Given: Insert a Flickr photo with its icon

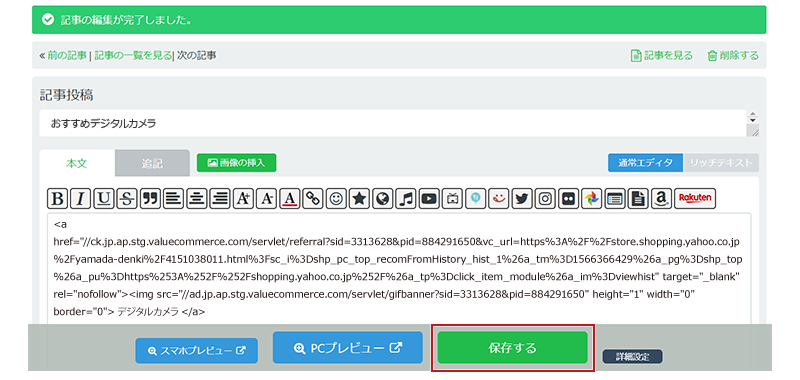Looking at the screenshot, I should click(x=568, y=199).
